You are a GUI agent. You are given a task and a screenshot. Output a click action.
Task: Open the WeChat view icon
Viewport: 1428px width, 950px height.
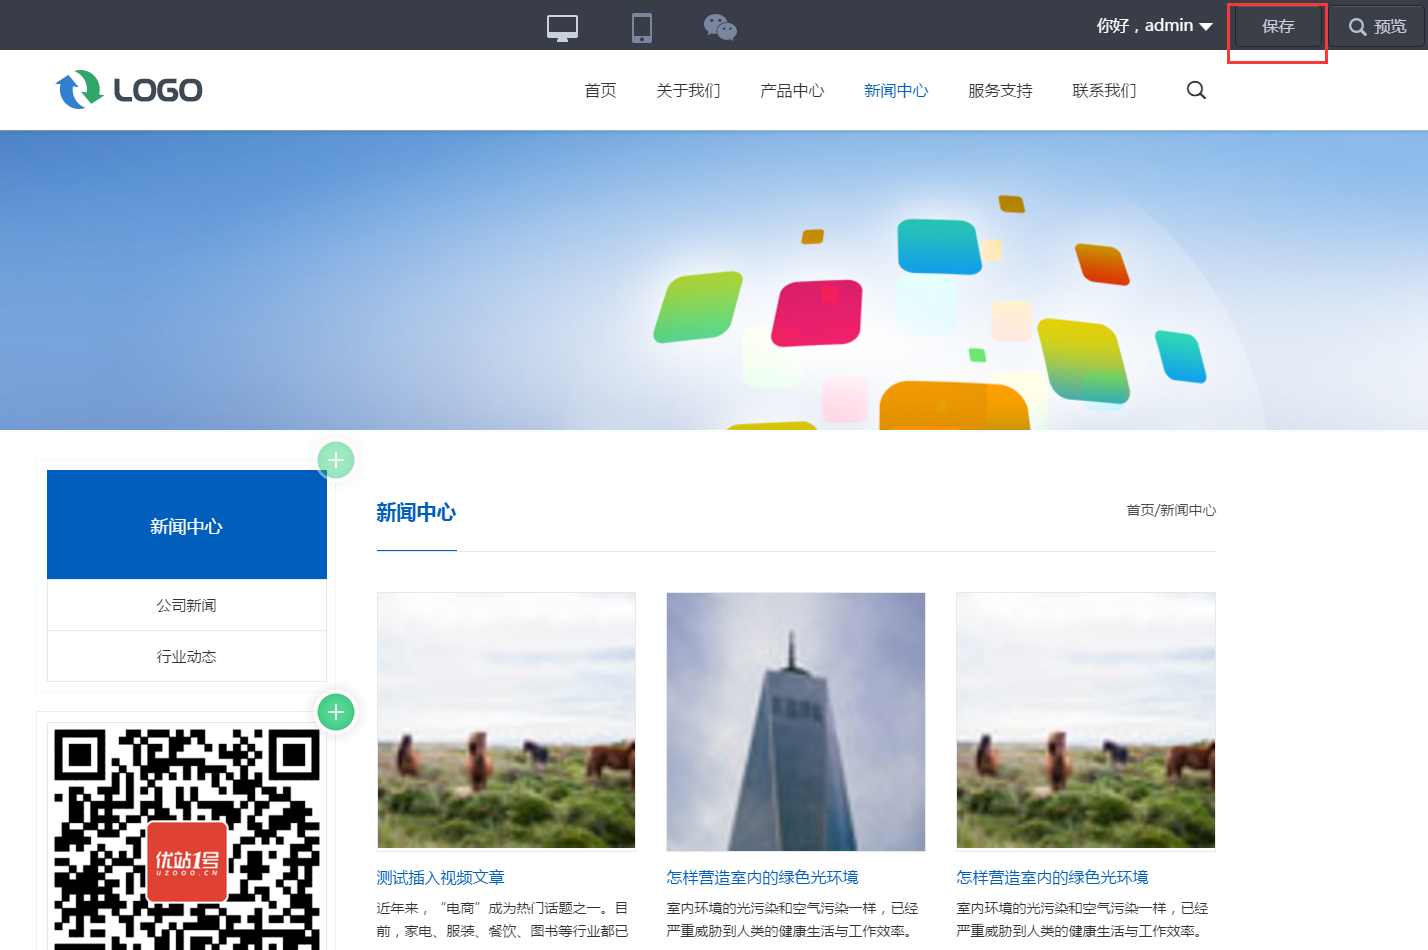(x=720, y=27)
